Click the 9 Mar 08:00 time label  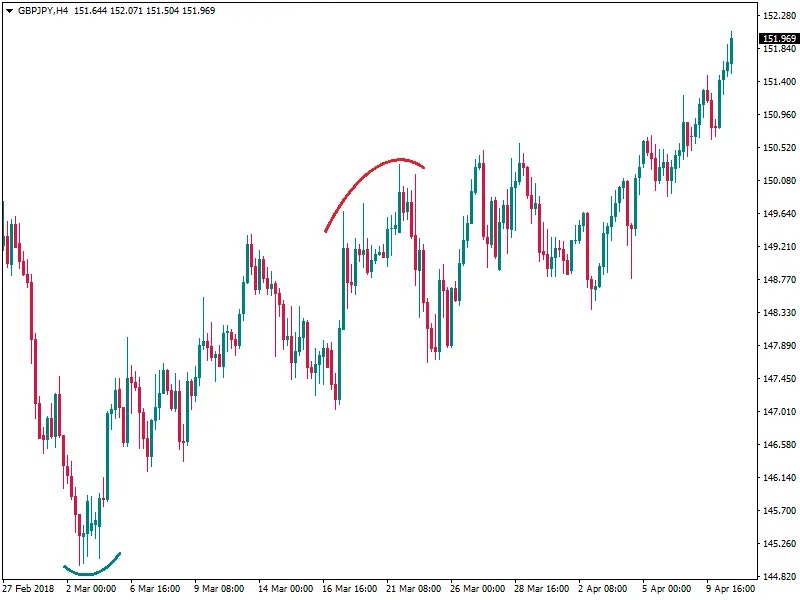pos(219,589)
